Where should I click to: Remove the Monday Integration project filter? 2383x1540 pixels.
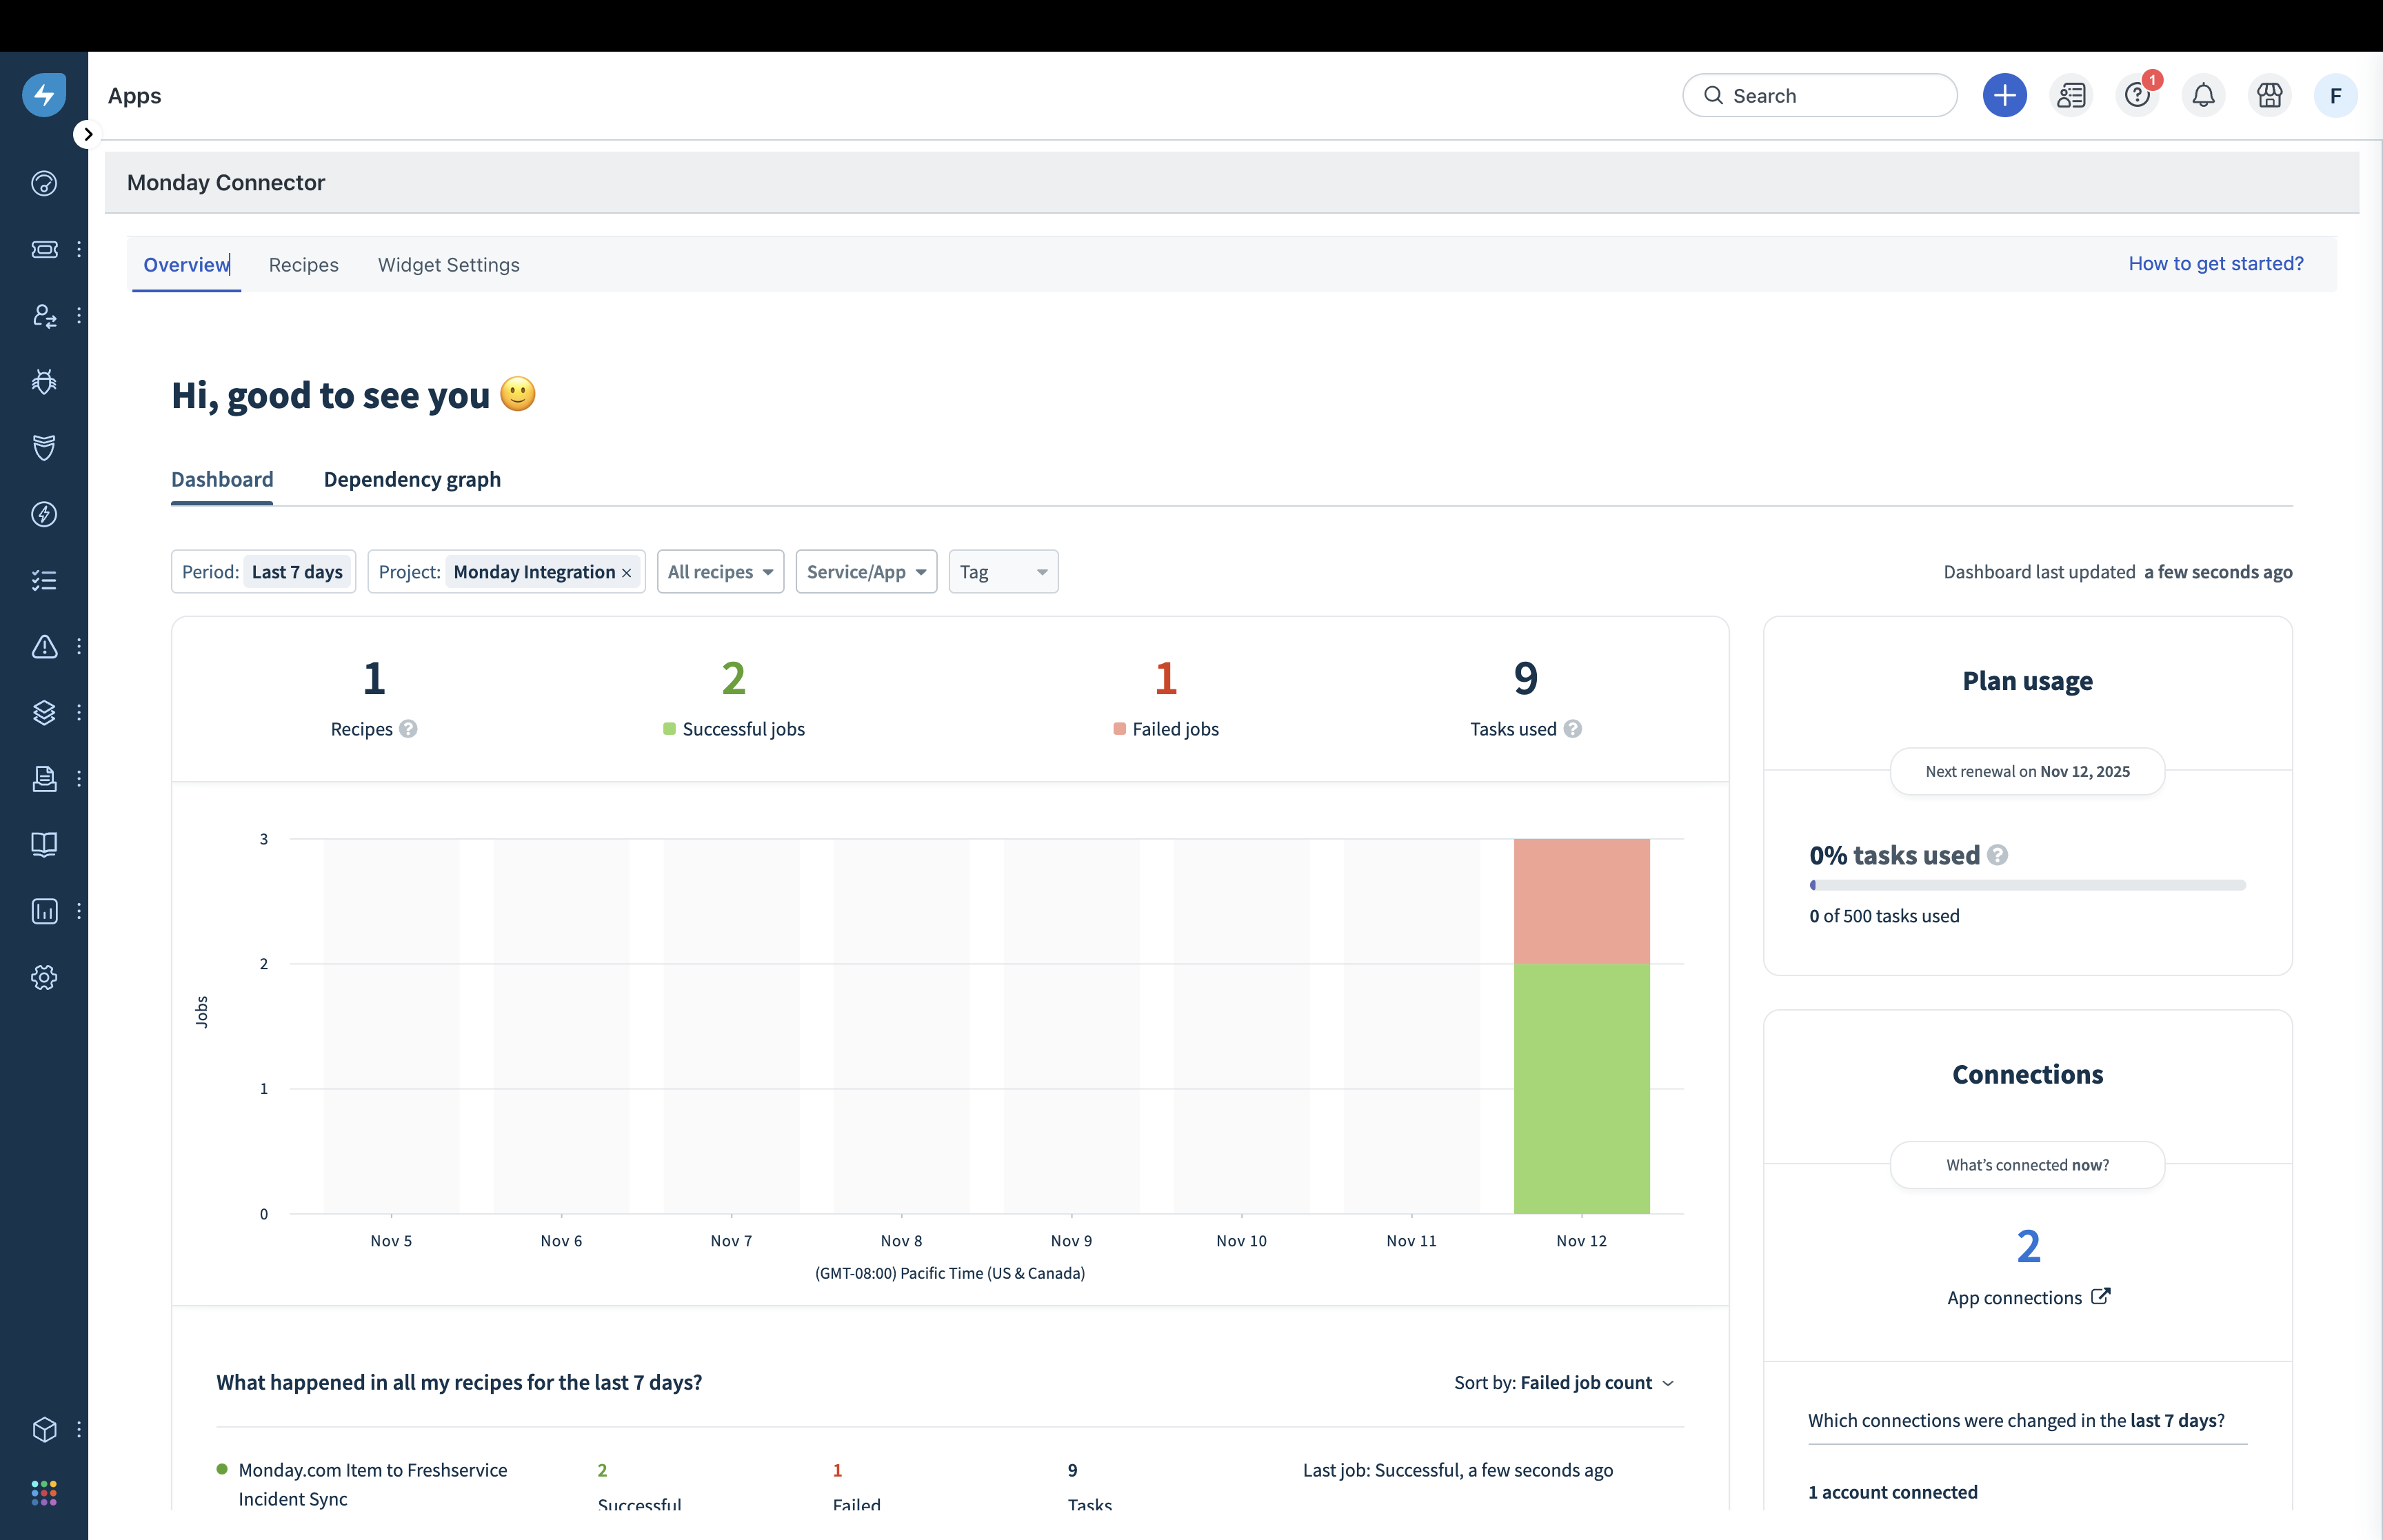tap(627, 573)
